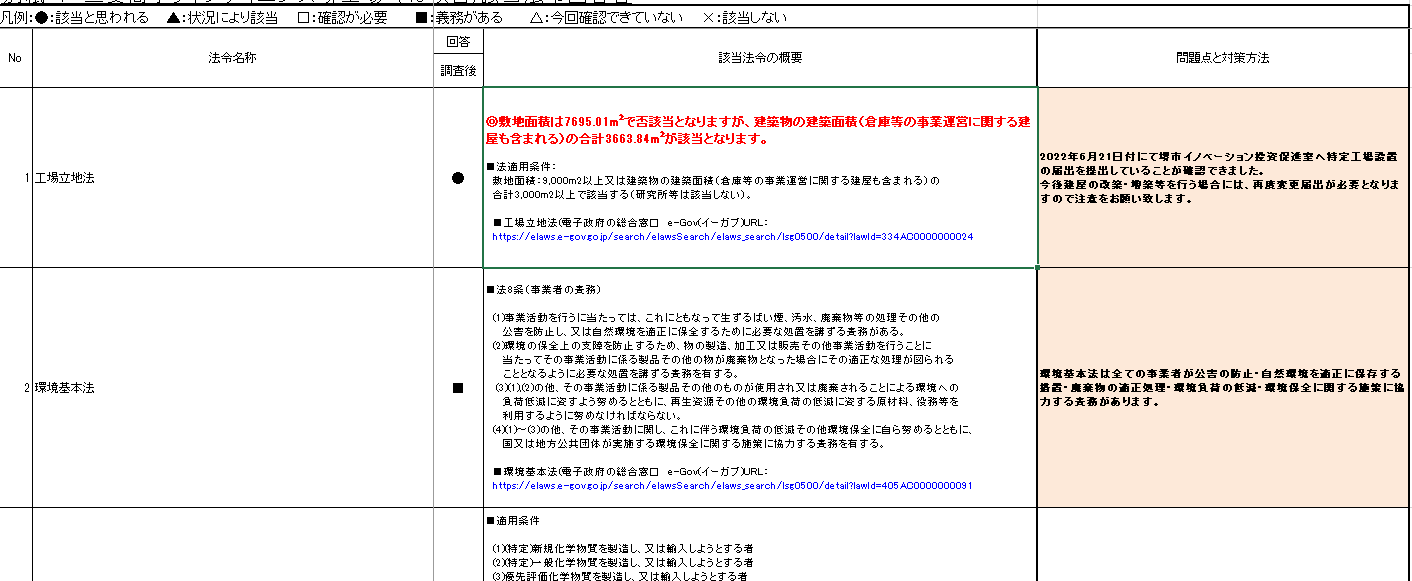Select the 環境基本法 law name cell

coord(232,387)
